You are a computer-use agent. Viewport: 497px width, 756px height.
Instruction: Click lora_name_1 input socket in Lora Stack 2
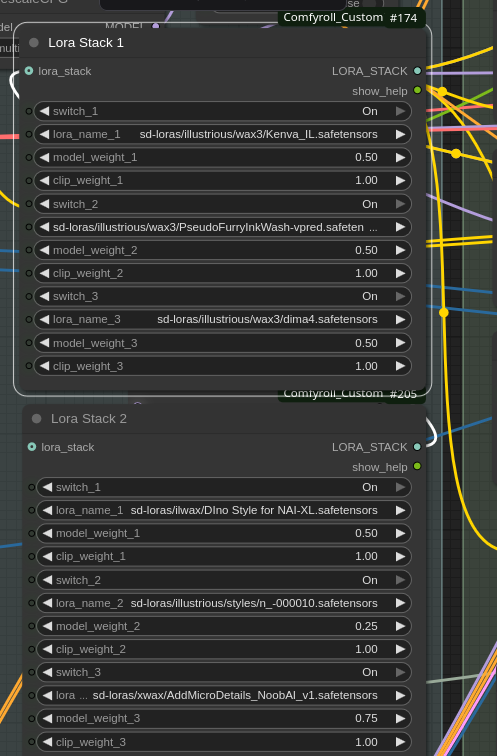[x=32, y=511]
